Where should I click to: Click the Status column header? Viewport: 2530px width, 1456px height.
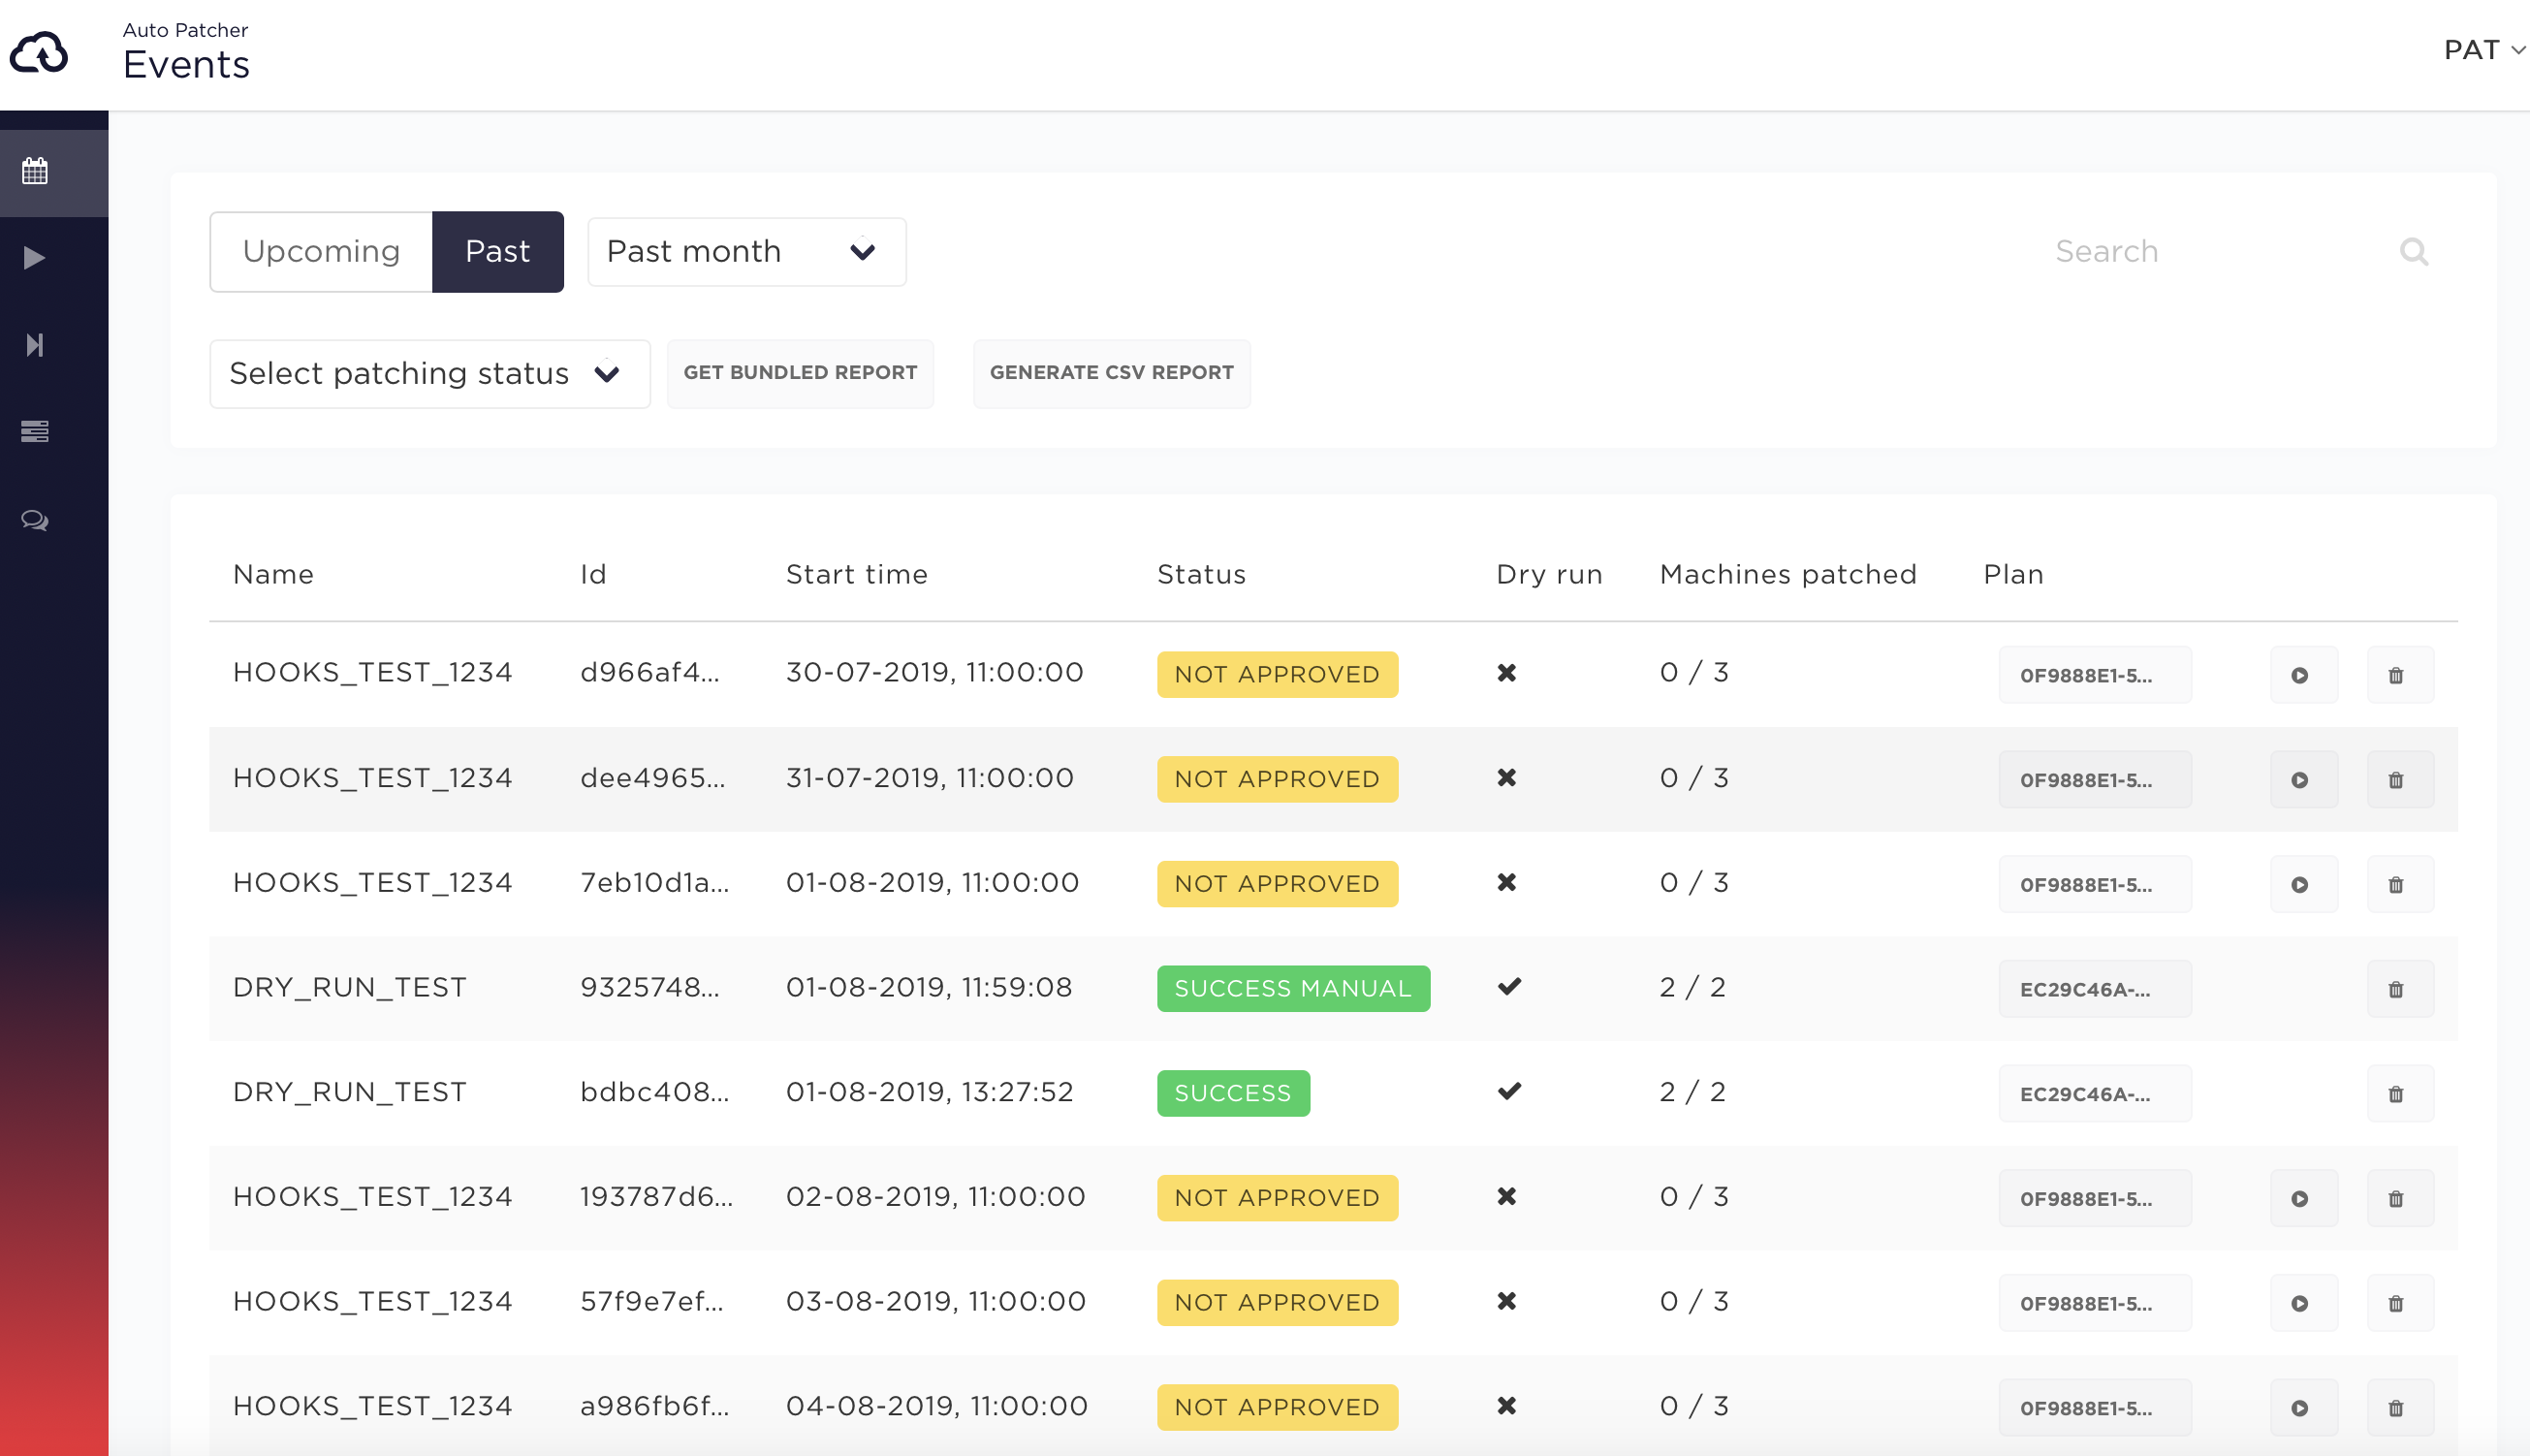pos(1202,575)
